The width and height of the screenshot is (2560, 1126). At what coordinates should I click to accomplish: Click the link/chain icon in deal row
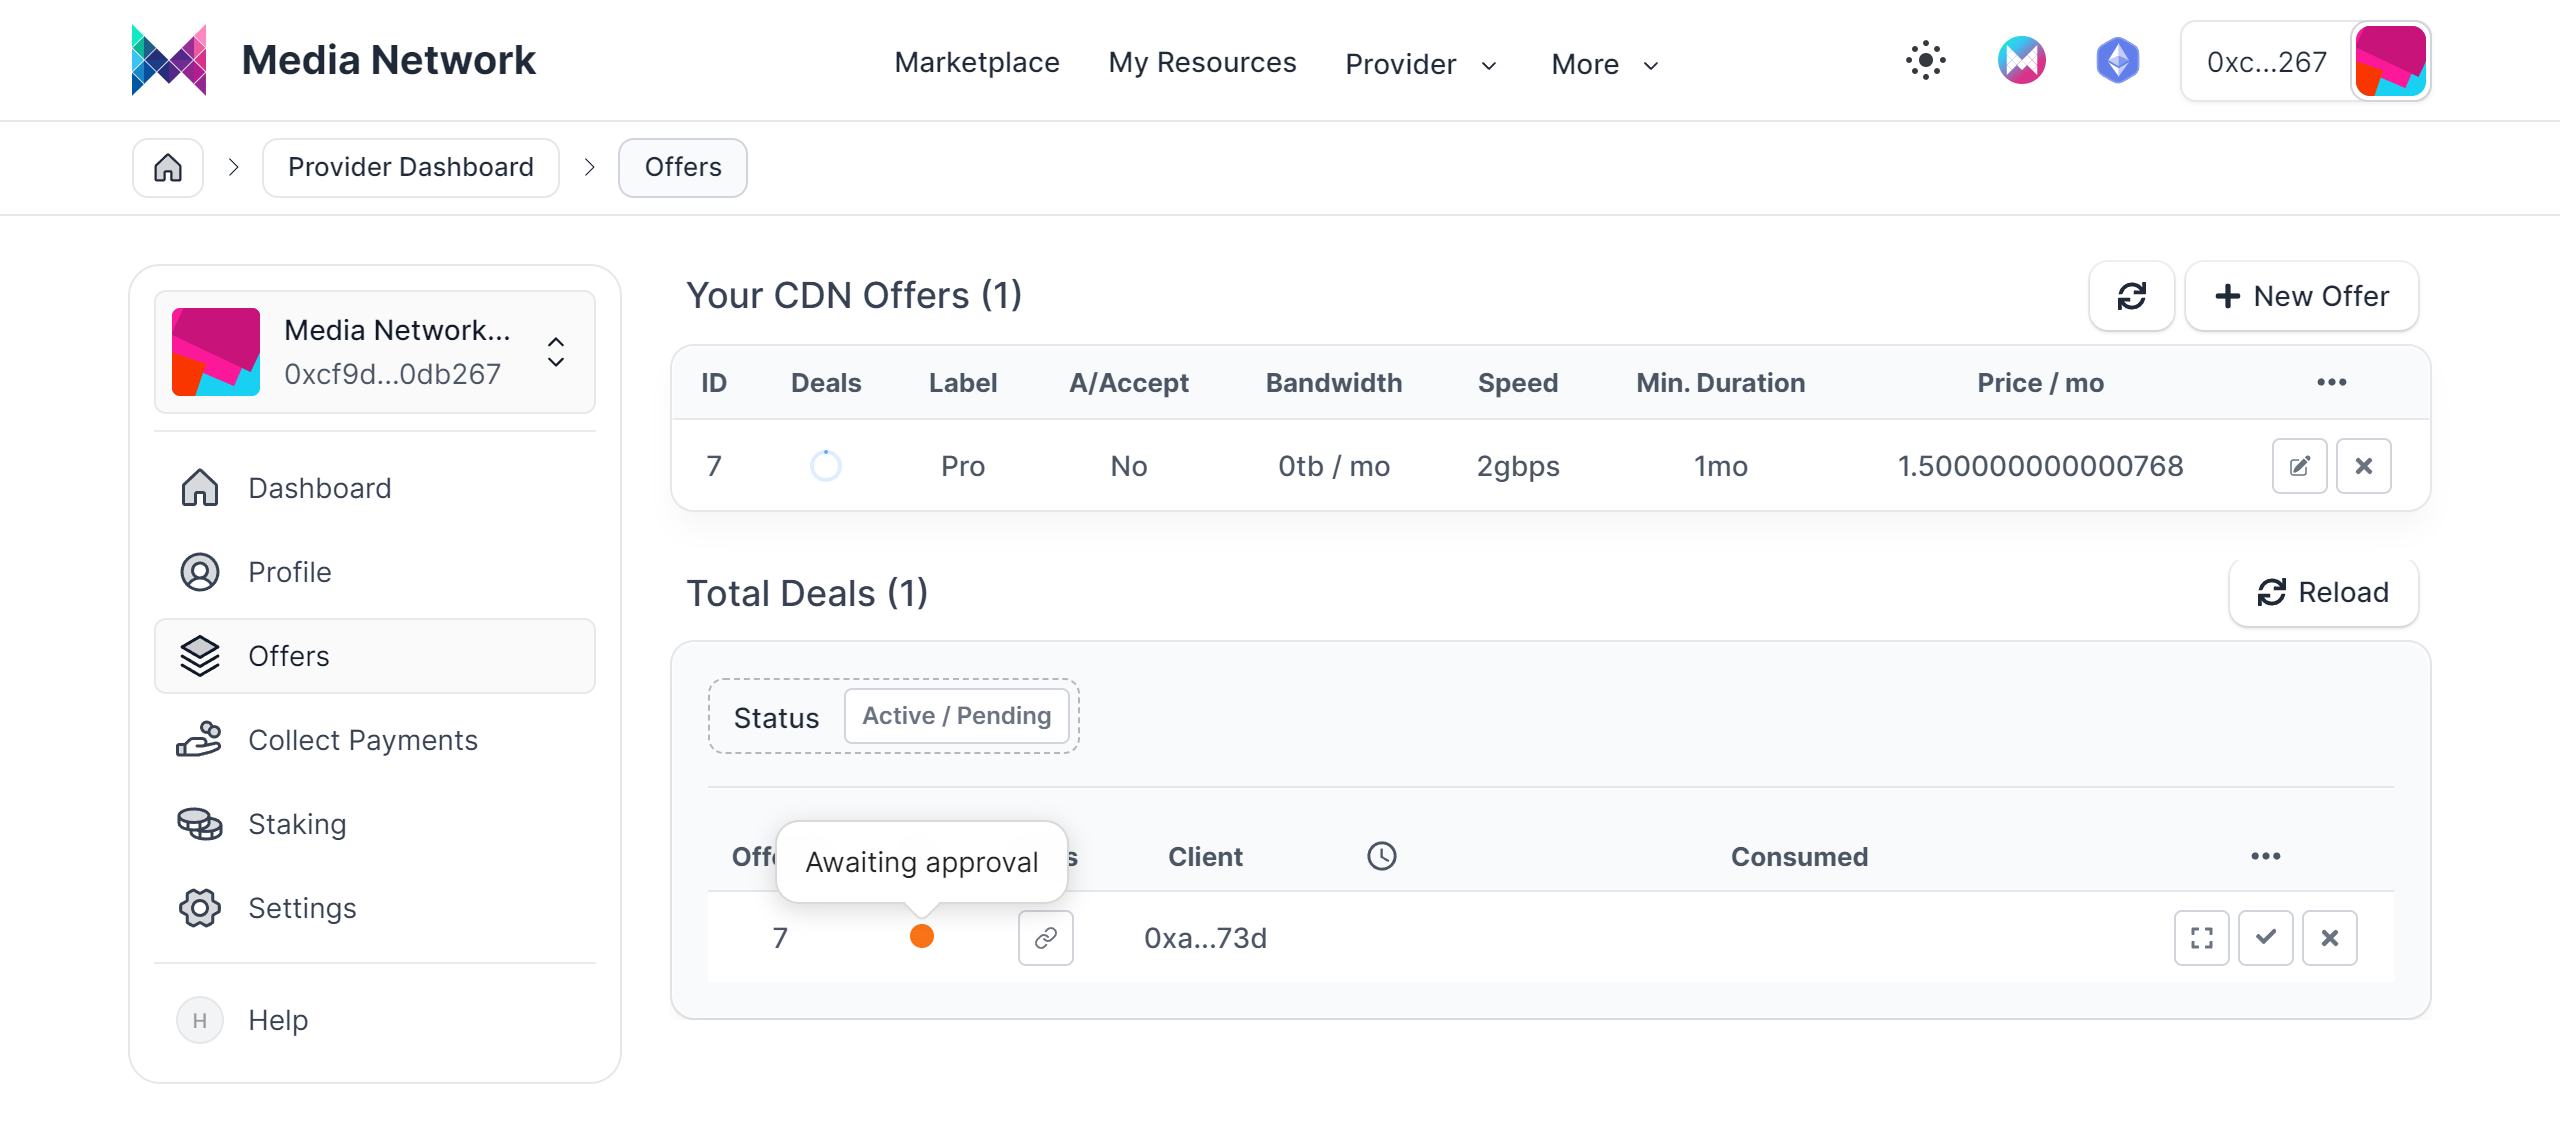click(1045, 938)
